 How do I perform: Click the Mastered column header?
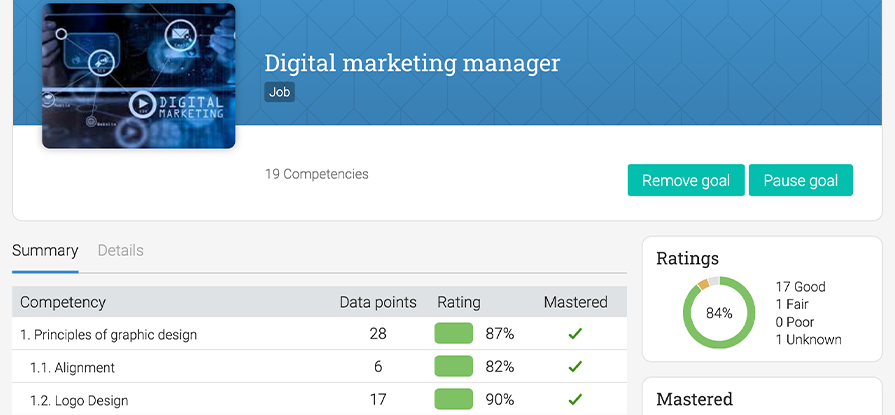pos(575,302)
